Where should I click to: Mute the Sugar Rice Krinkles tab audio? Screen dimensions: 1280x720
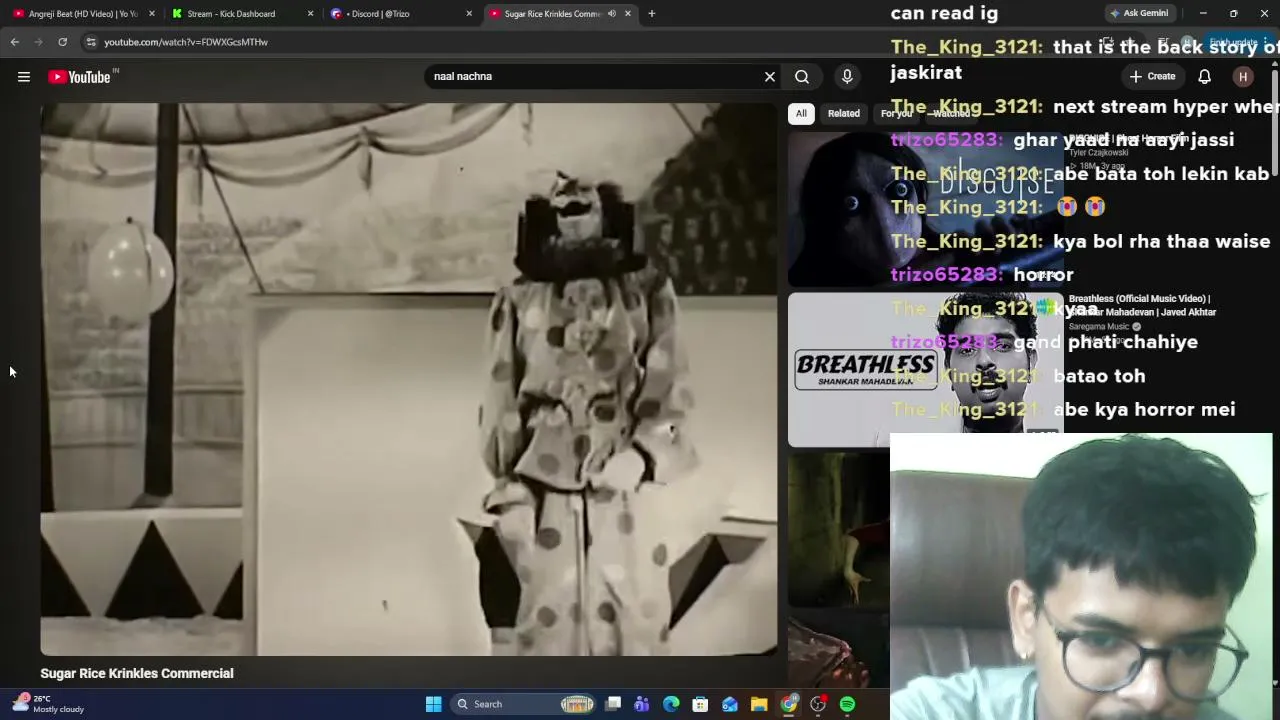pyautogui.click(x=611, y=14)
